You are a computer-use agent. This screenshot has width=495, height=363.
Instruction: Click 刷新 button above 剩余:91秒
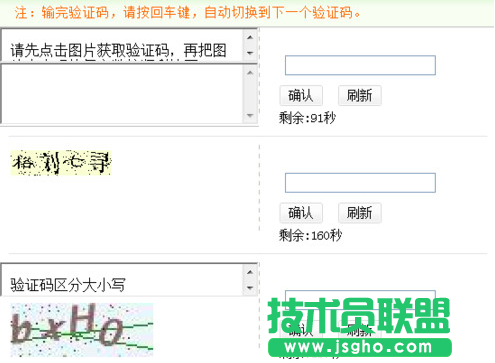[x=360, y=96]
